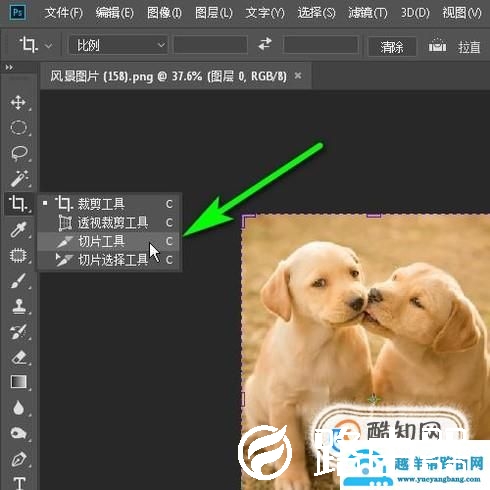
Task: Open the 滤镜(T) menu
Action: point(368,13)
